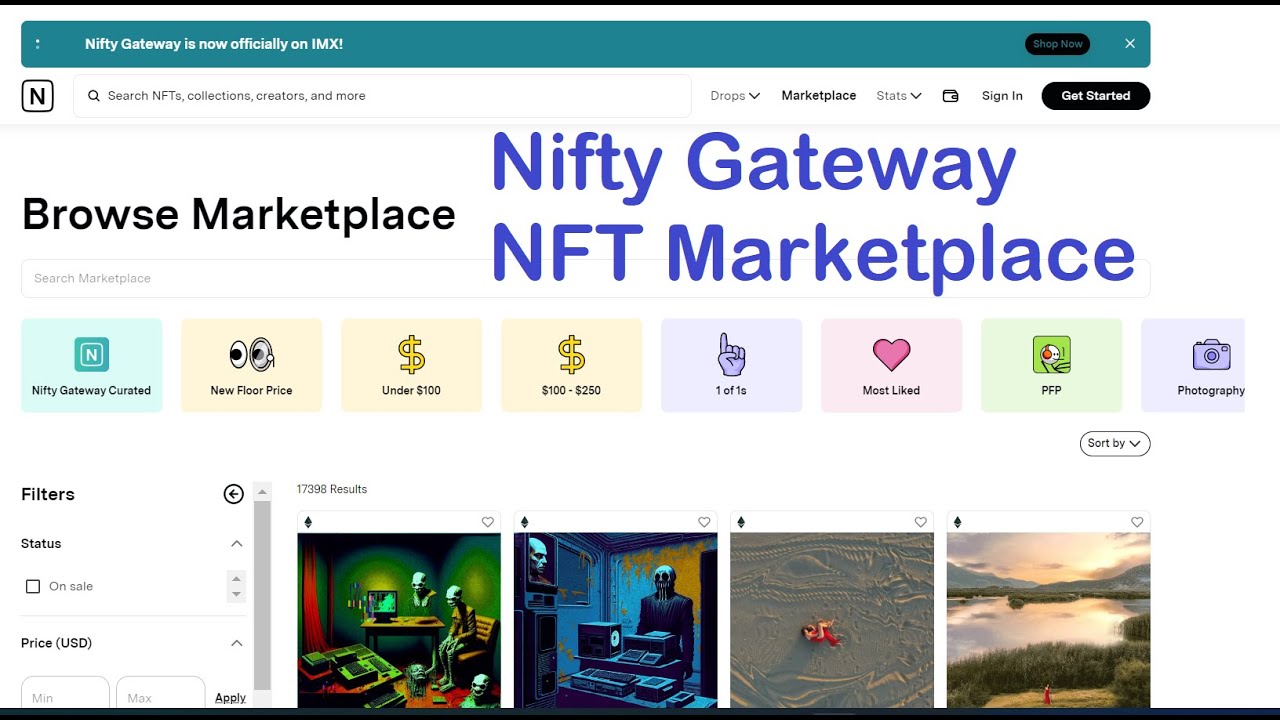Like the blue robot computer NFT

[704, 522]
